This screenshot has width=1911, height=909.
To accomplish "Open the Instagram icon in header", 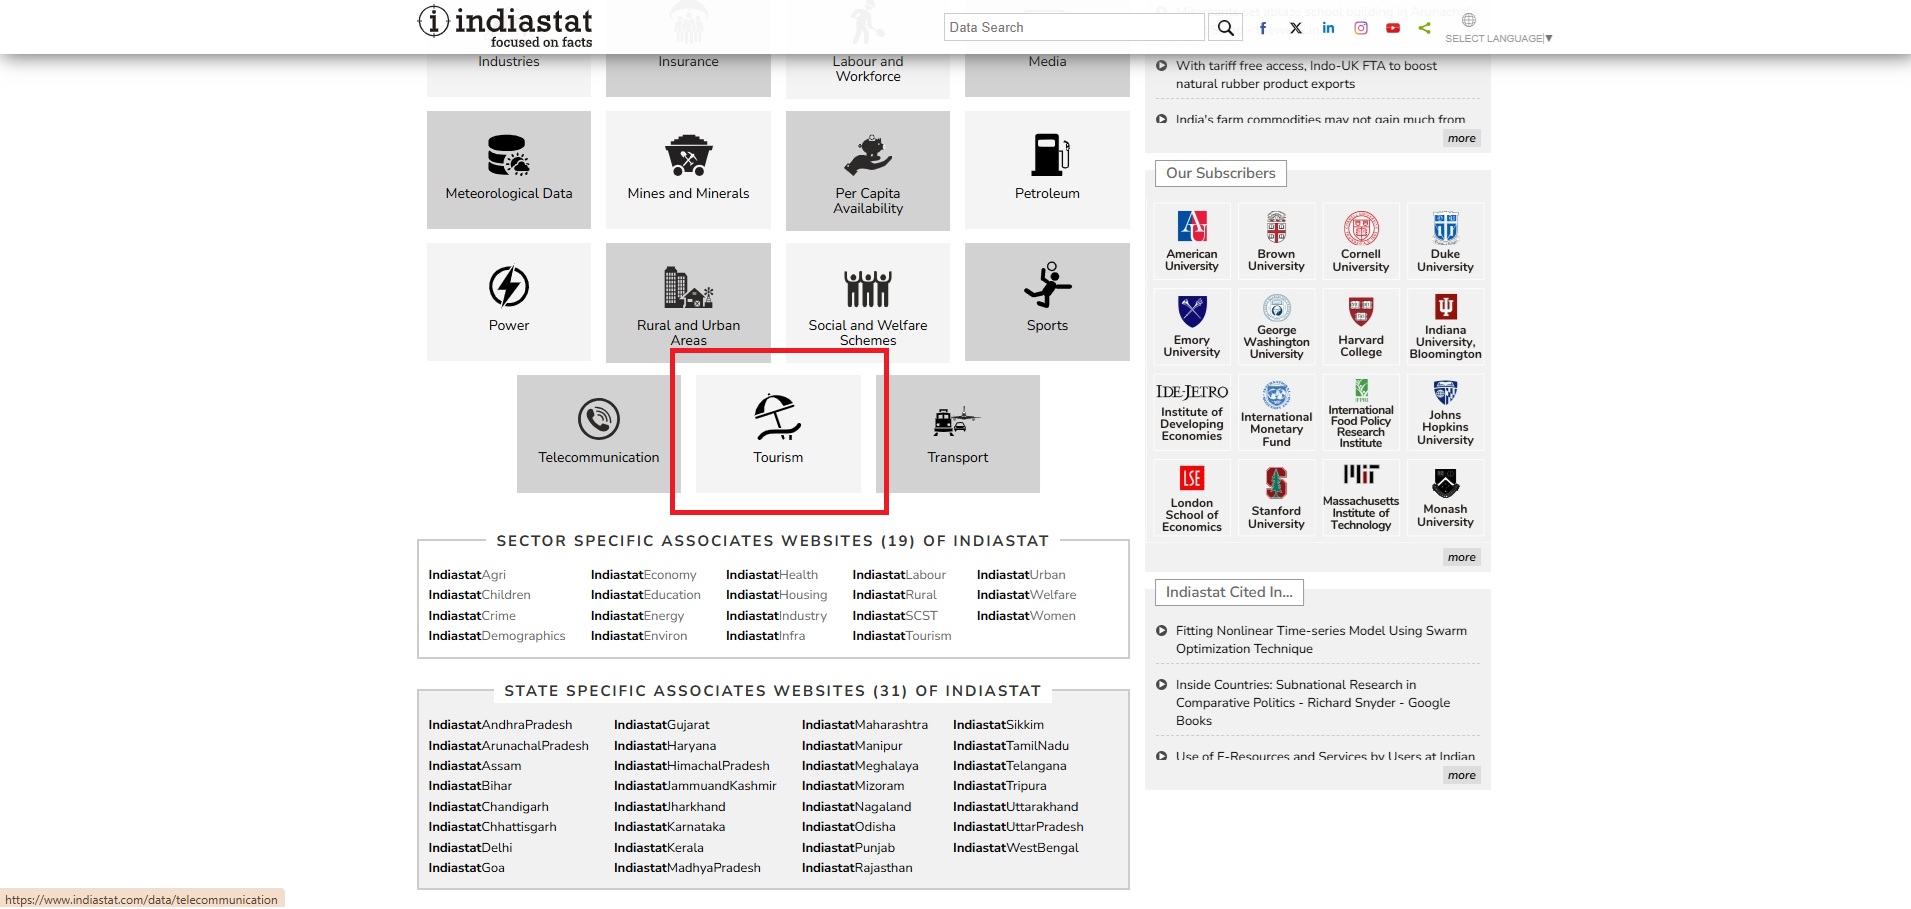I will (x=1360, y=28).
